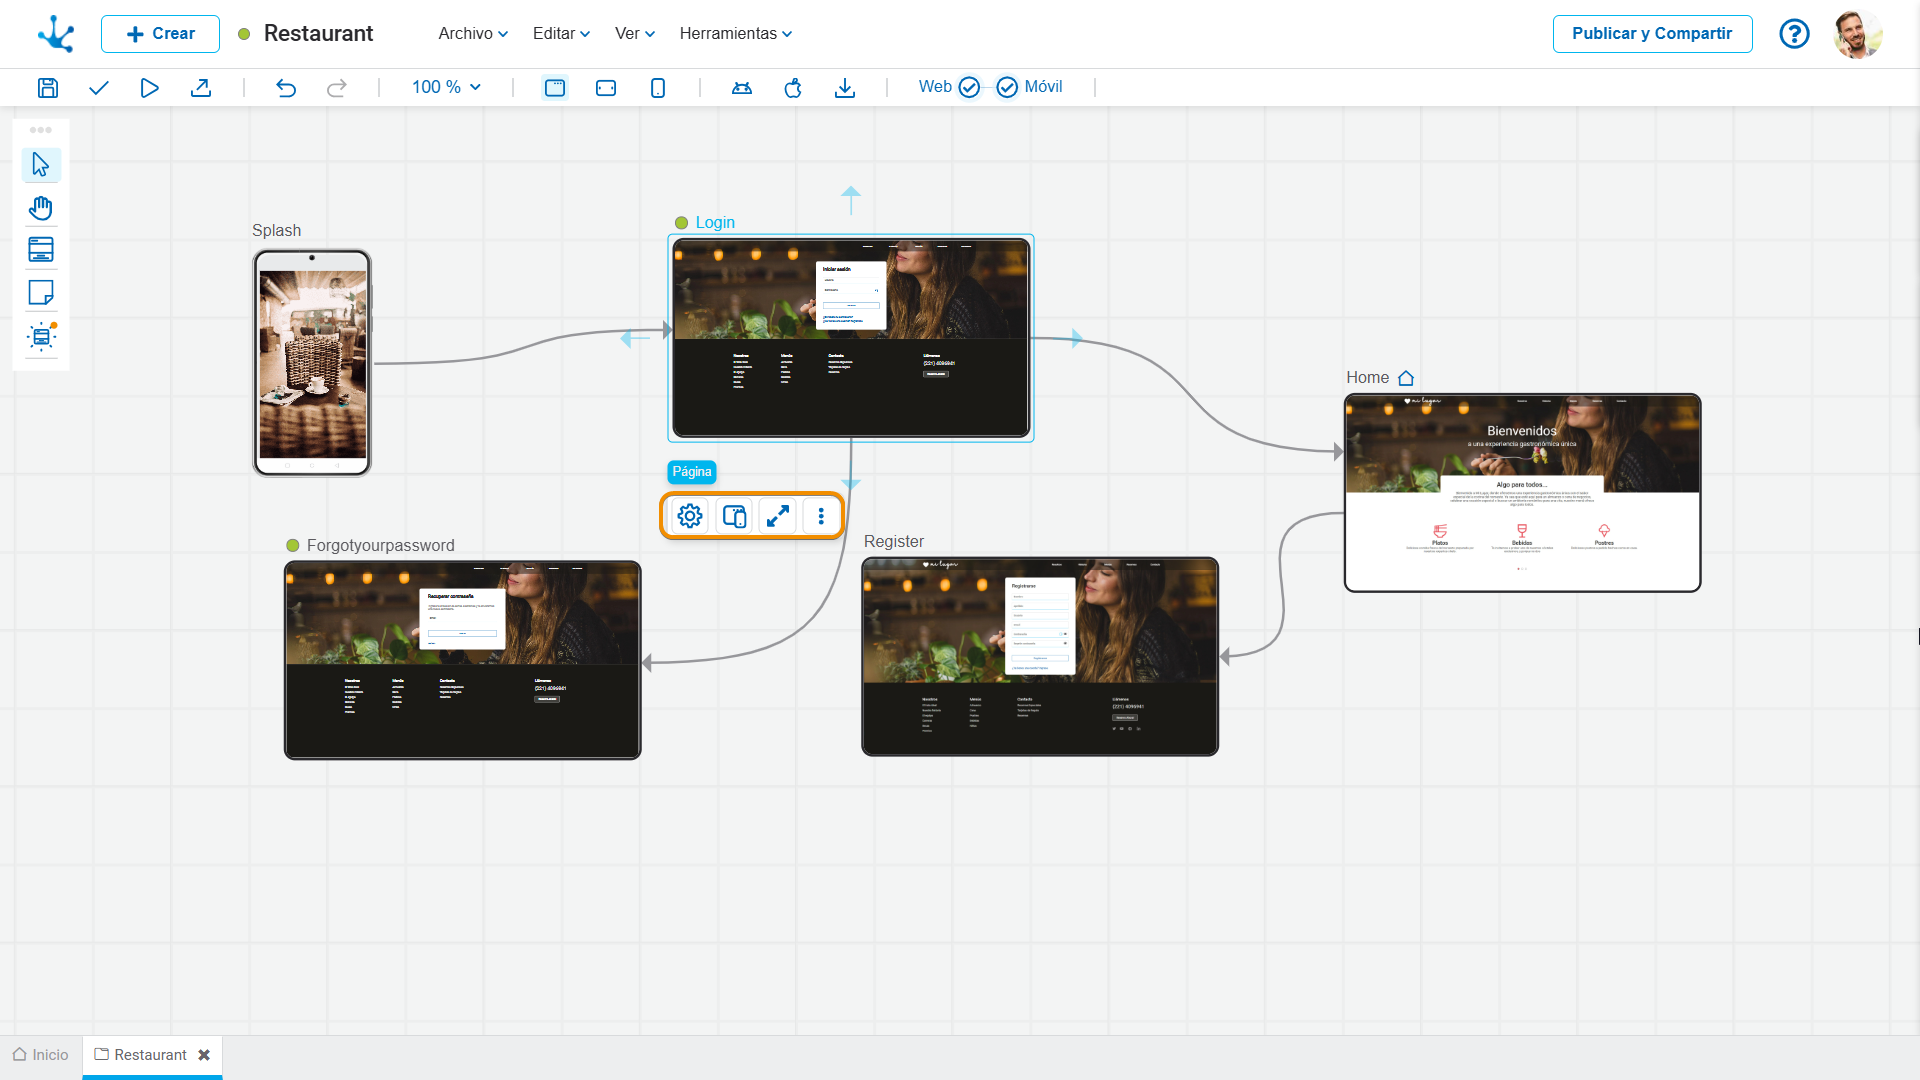
Task: Click the expand arrows icon for Login
Action: 778,516
